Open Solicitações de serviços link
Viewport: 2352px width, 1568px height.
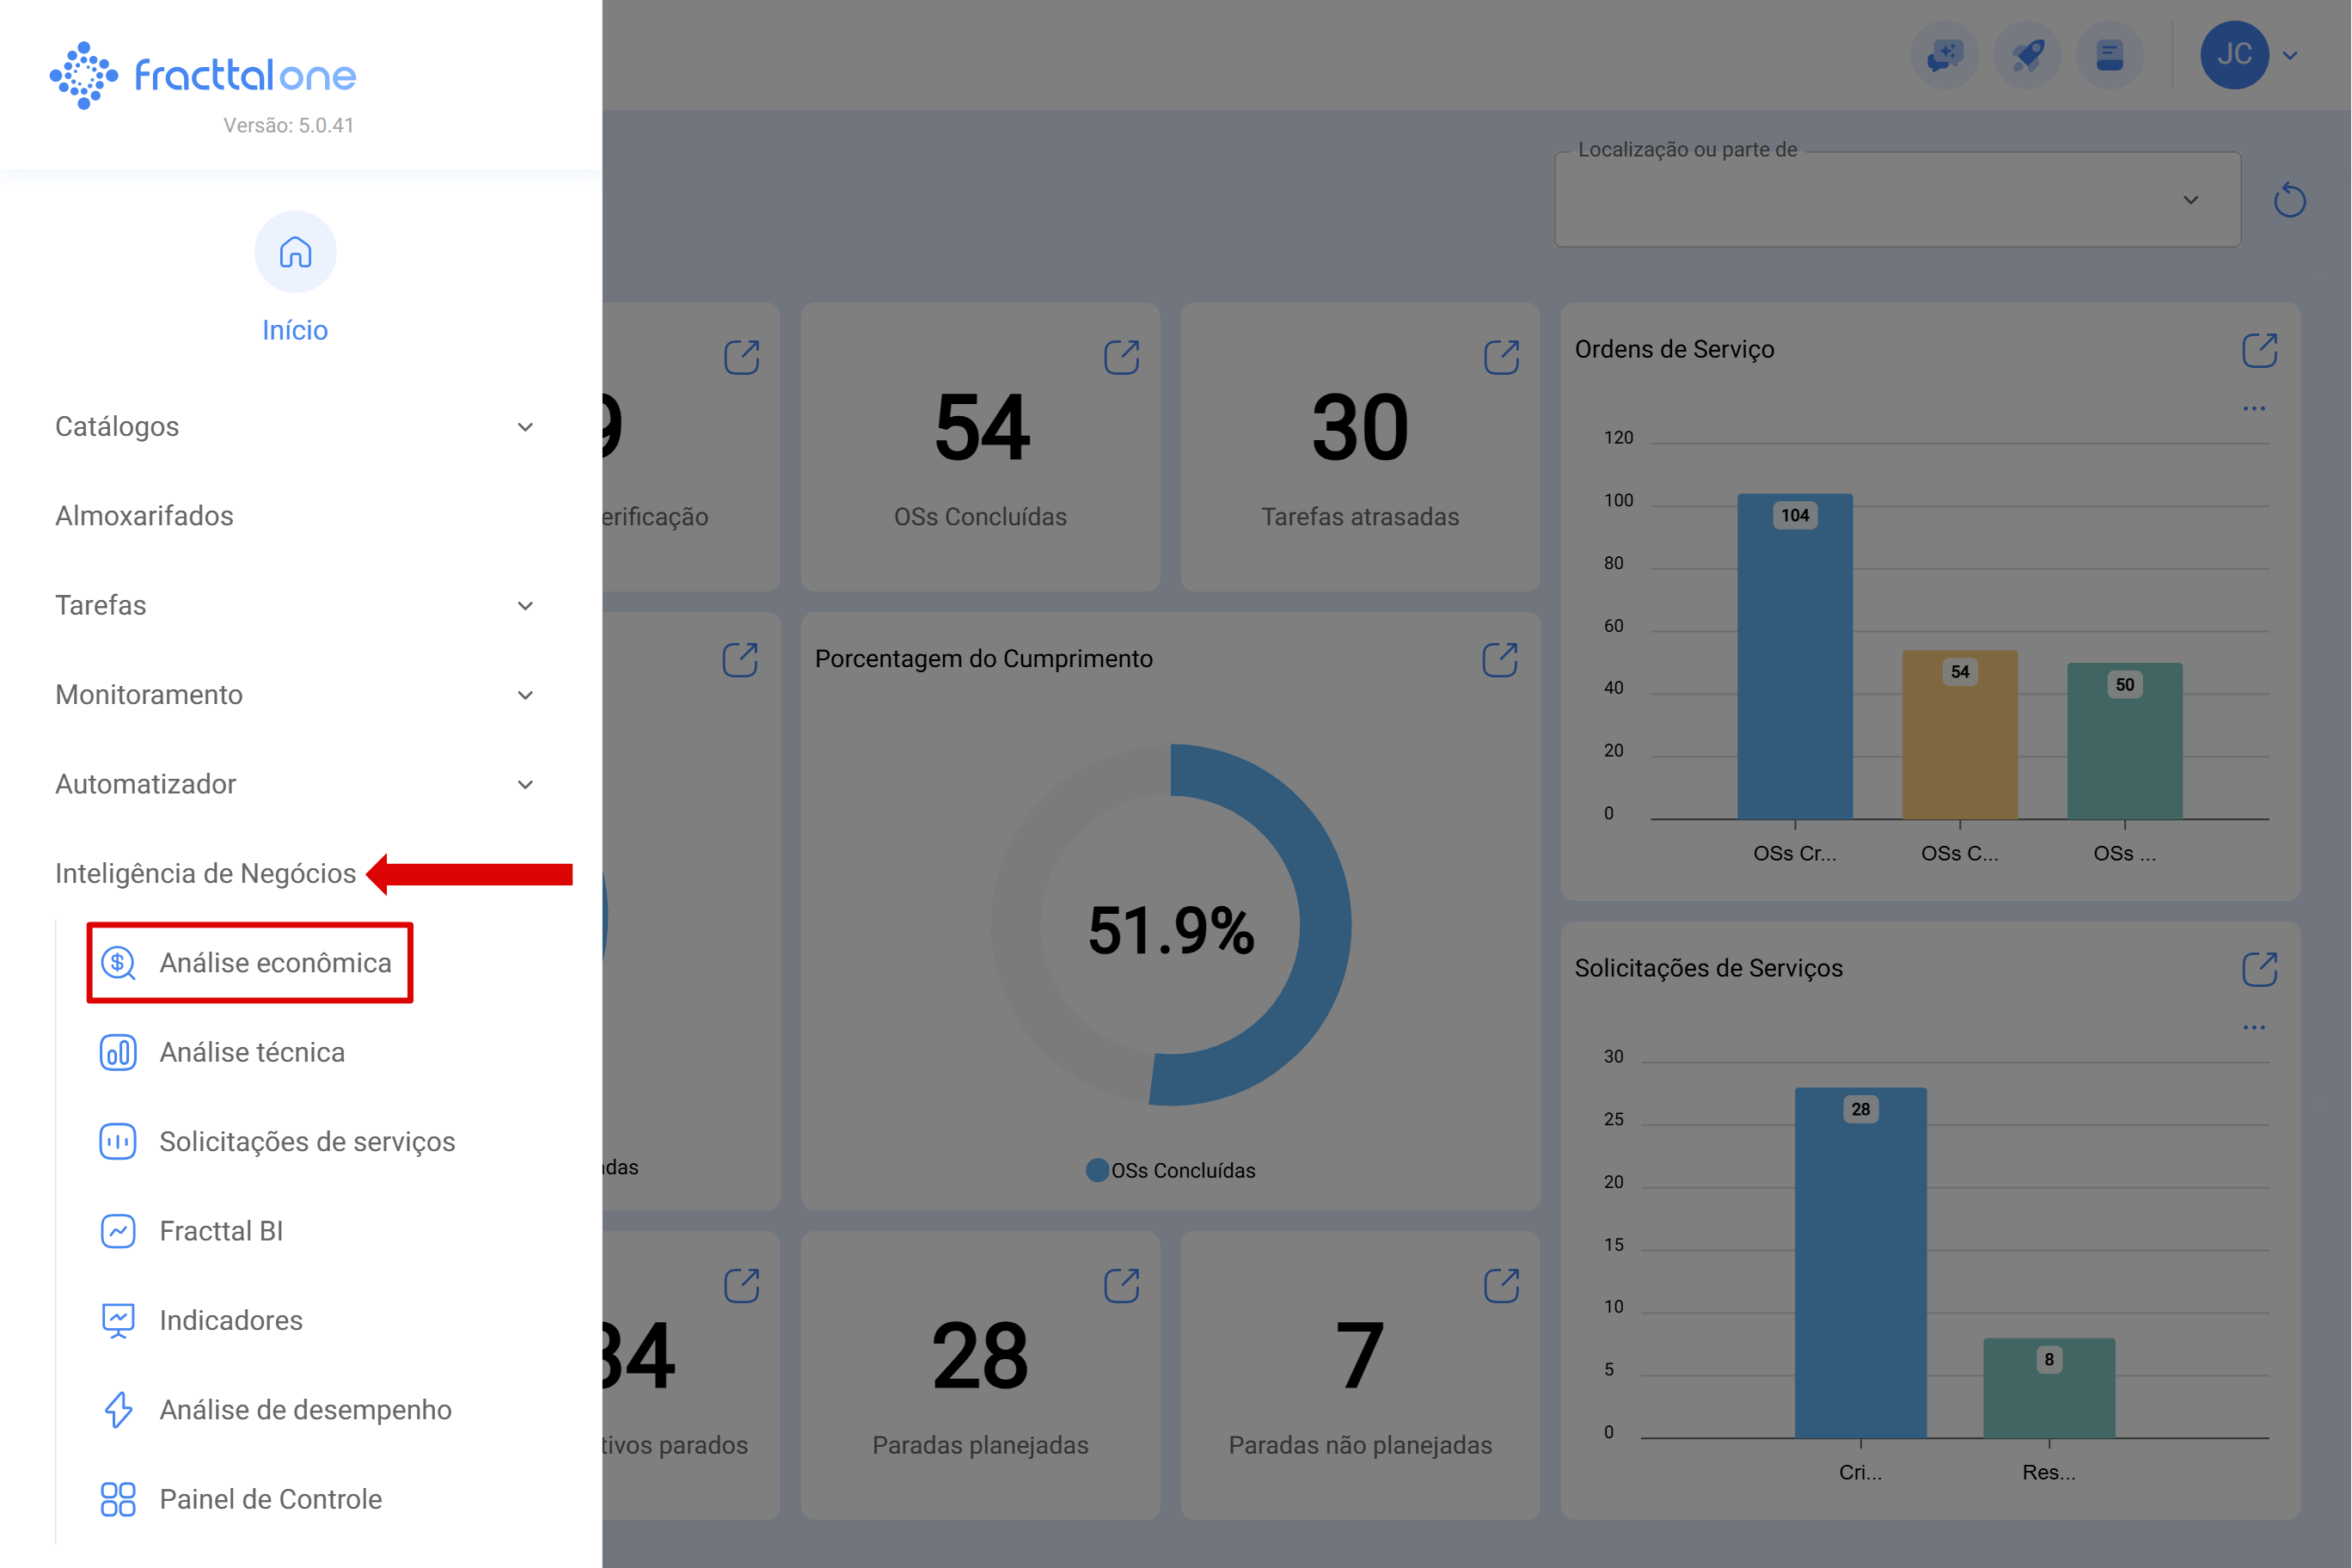click(308, 1141)
